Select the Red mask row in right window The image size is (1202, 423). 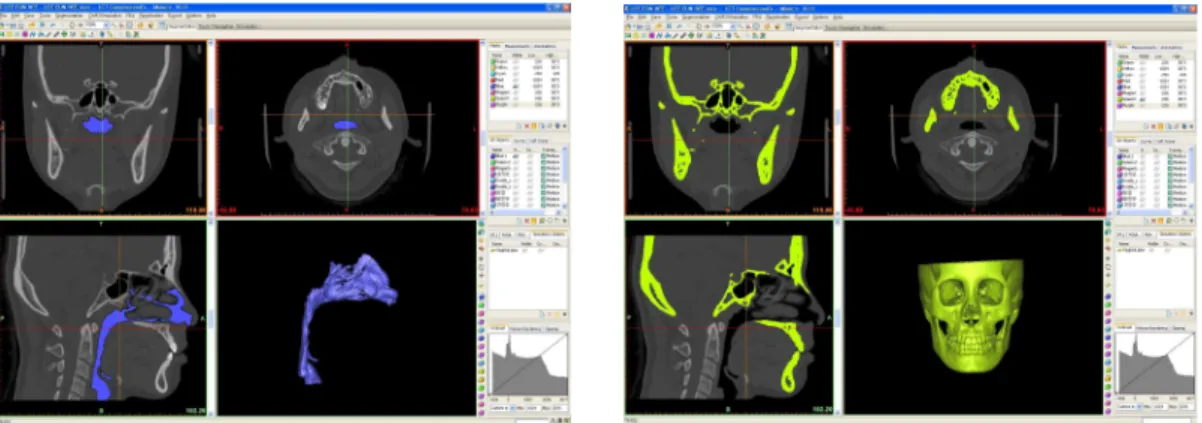pyautogui.click(x=1150, y=80)
